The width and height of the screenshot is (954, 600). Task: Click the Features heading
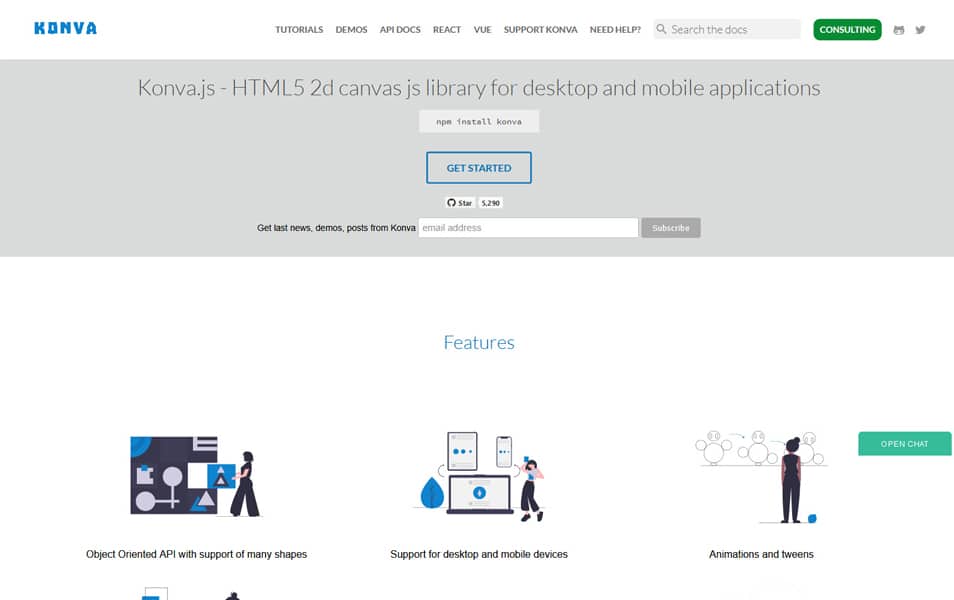(479, 343)
